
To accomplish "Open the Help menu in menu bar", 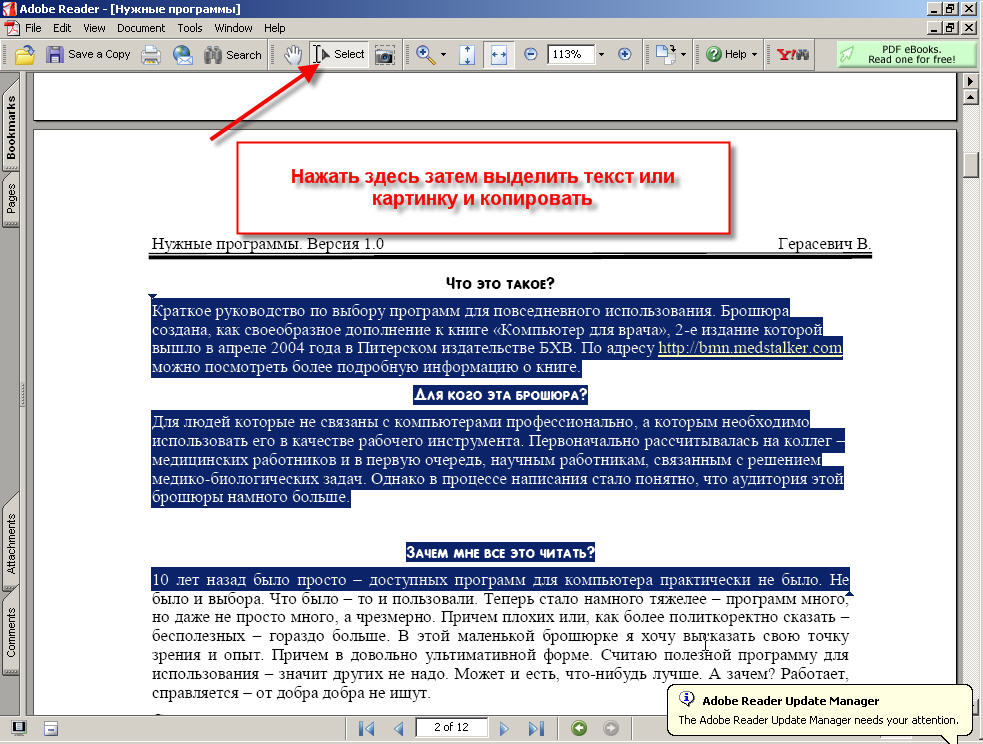I will tap(275, 28).
